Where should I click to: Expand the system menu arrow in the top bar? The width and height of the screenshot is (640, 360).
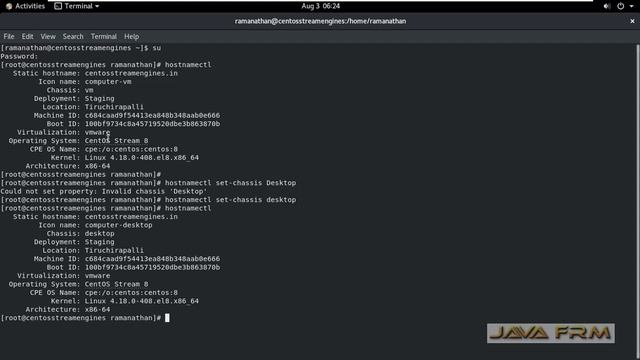point(631,6)
